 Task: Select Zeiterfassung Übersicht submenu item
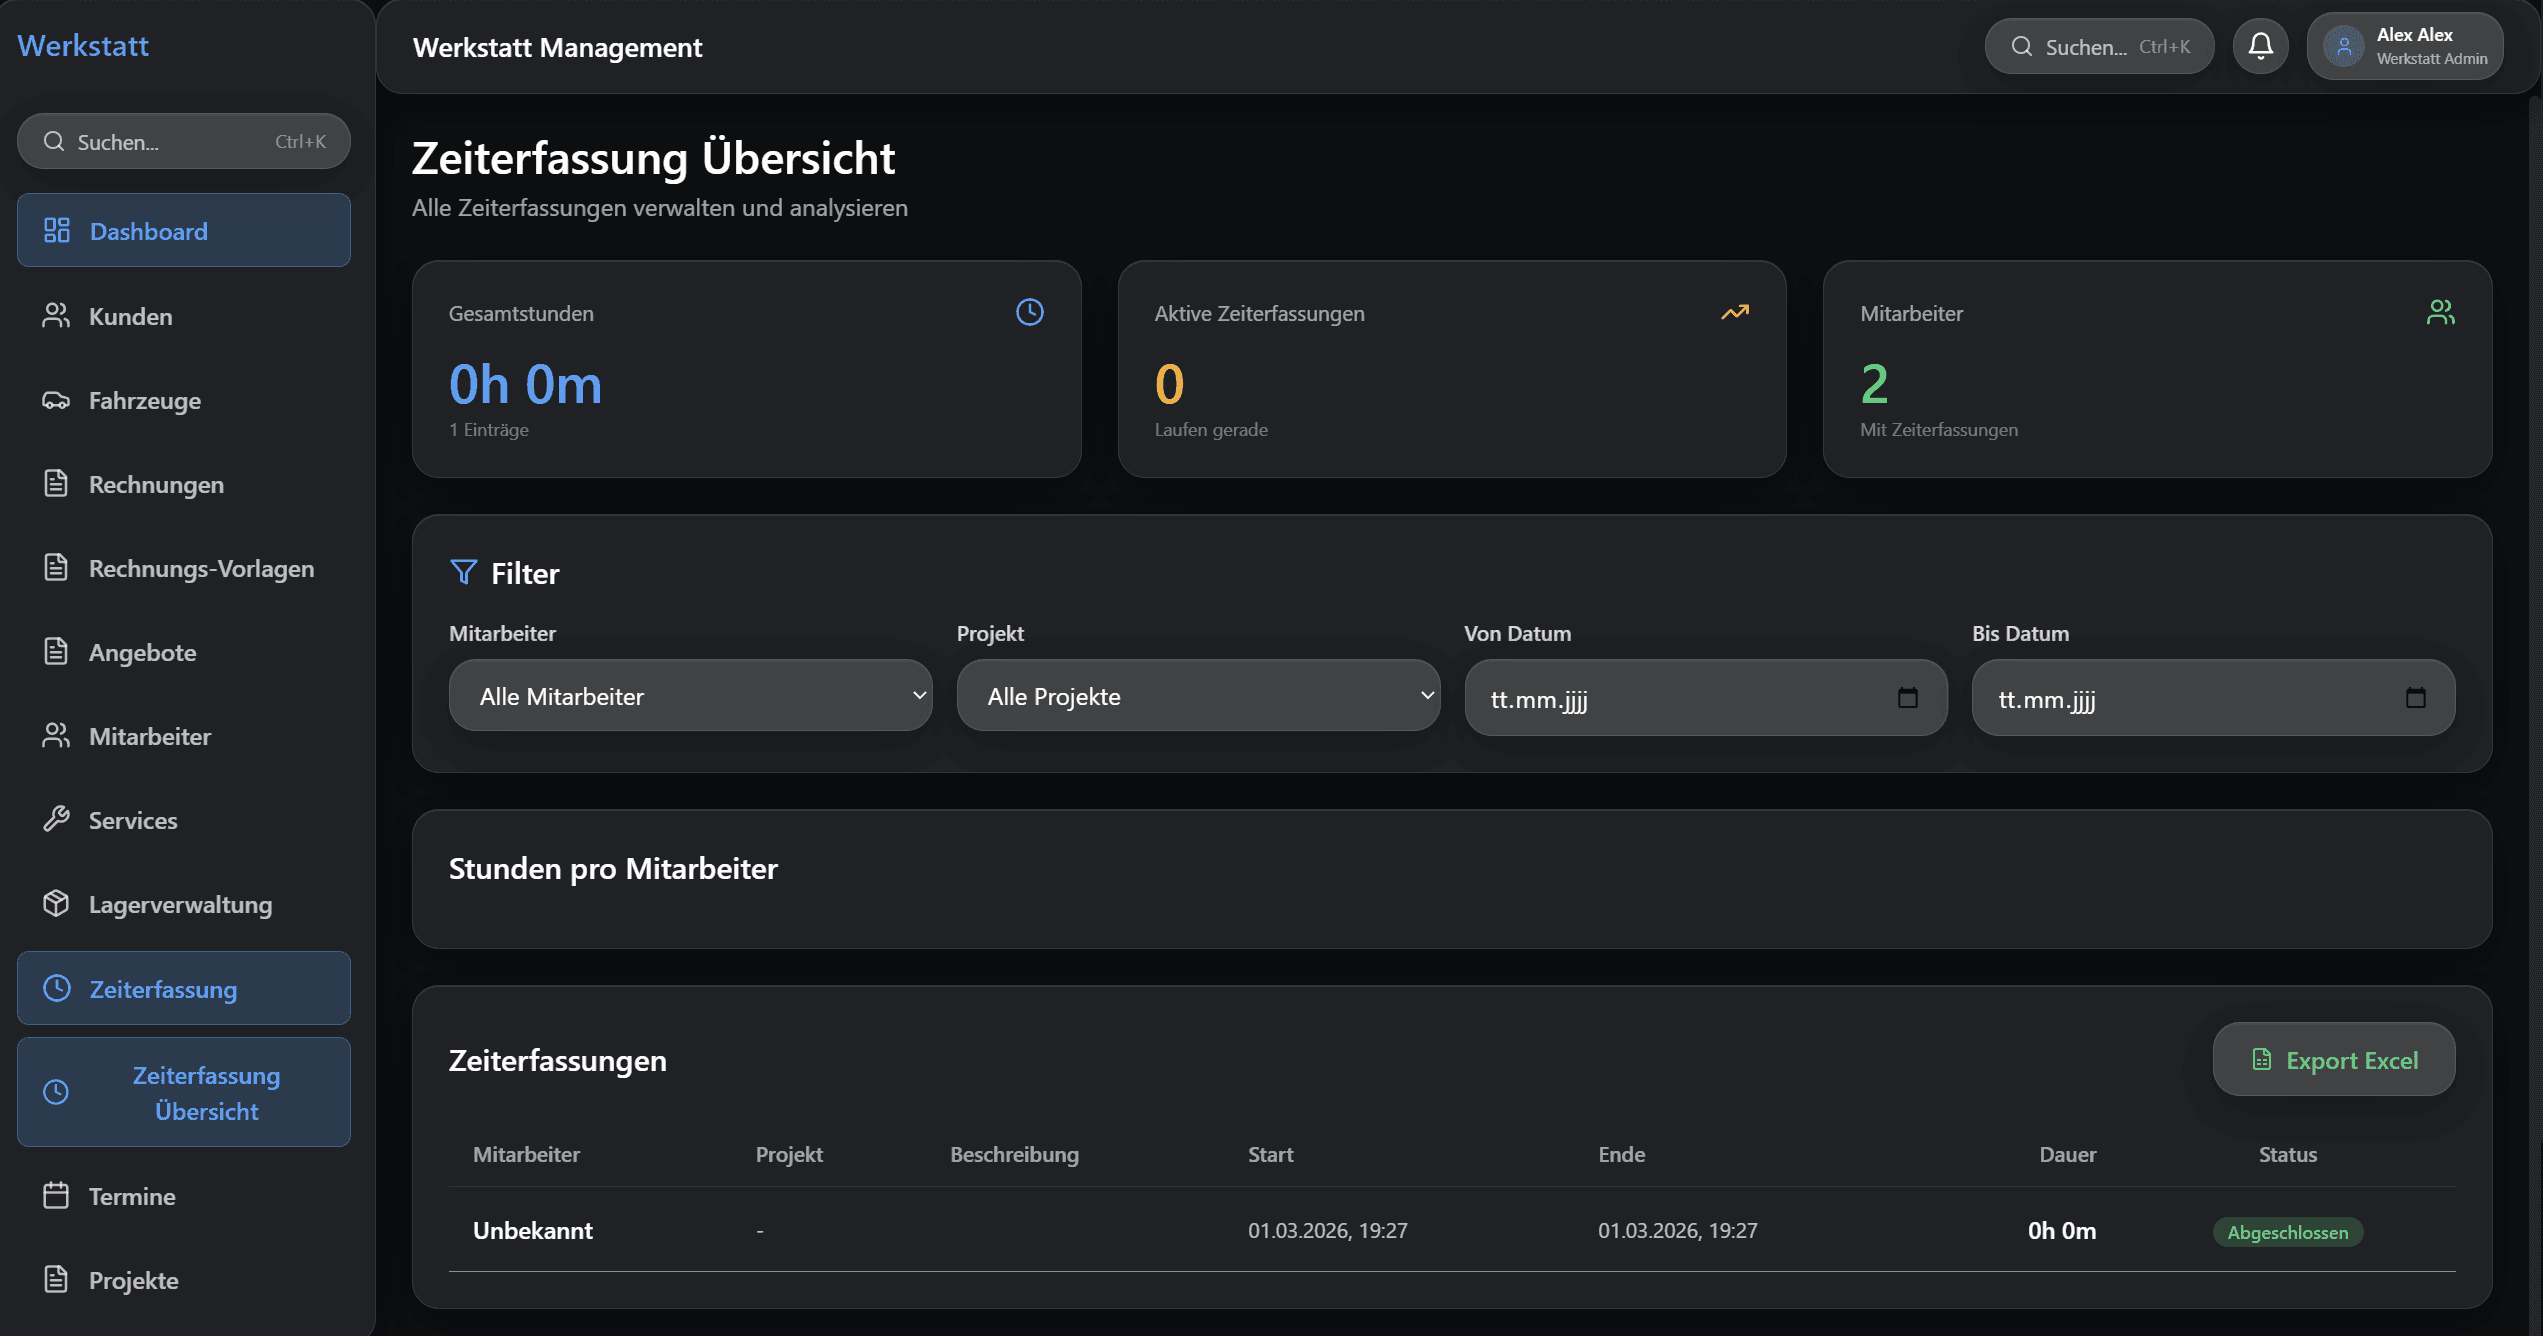(206, 1092)
